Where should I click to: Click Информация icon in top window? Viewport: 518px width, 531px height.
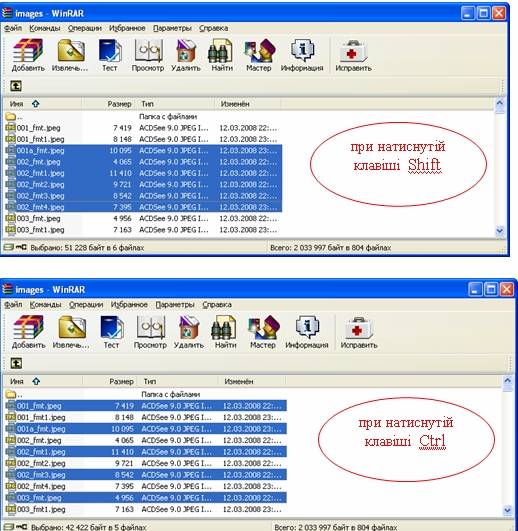pos(302,51)
